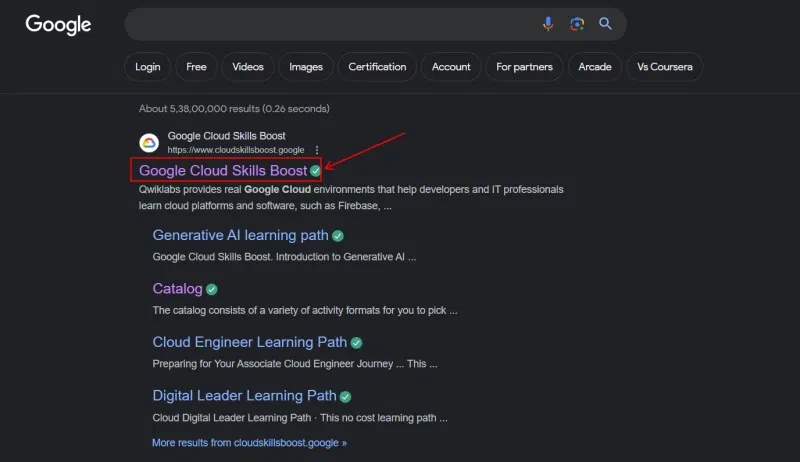This screenshot has width=800, height=462.
Task: Select the Free filter chip
Action: (196, 67)
